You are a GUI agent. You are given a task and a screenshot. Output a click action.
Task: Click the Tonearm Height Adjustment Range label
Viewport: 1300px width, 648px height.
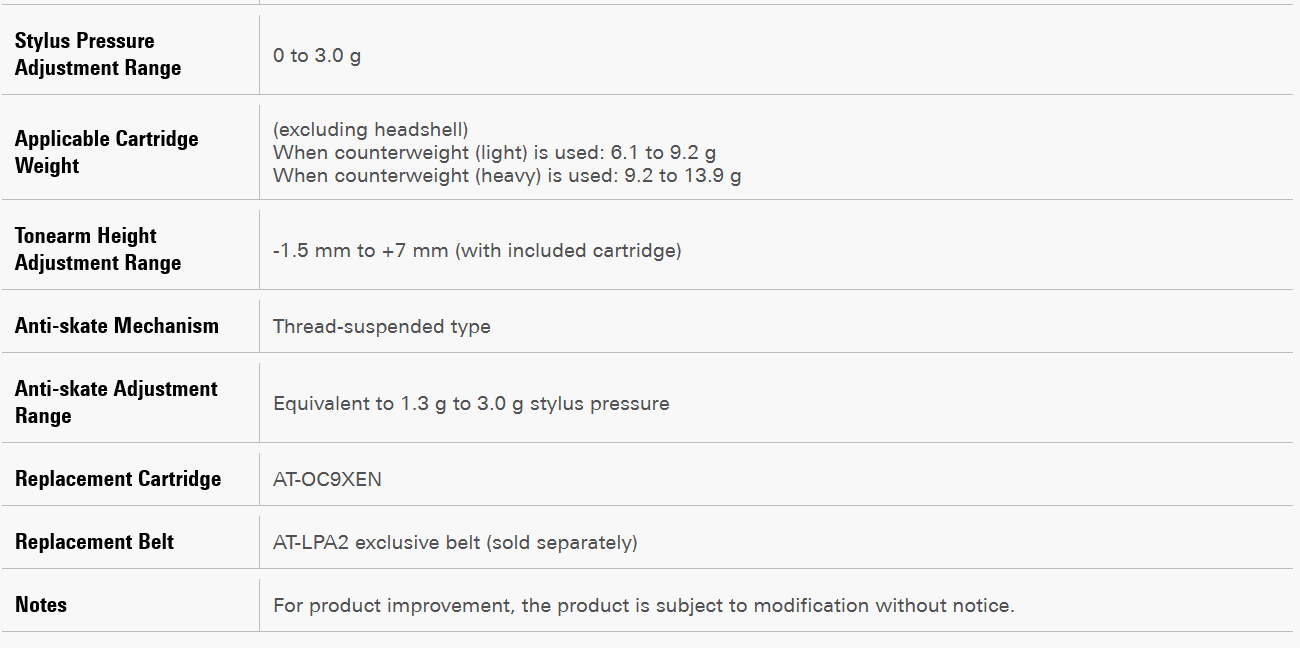point(98,249)
